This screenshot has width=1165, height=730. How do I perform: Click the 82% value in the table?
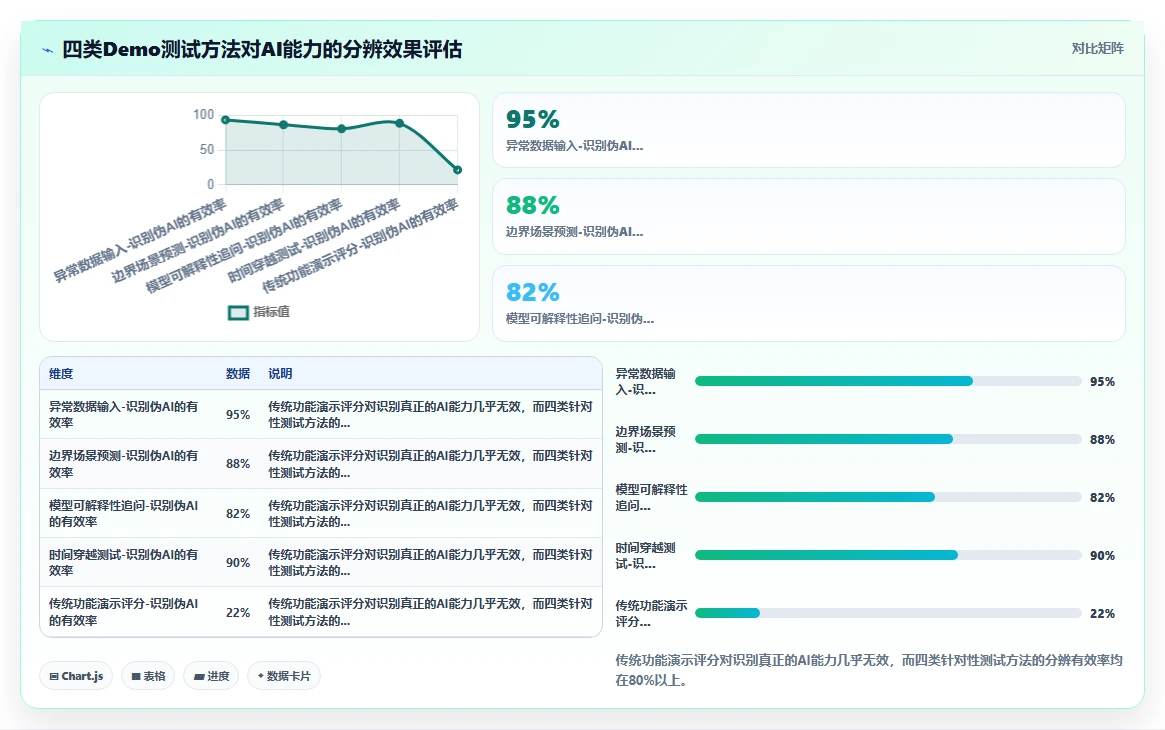[238, 513]
